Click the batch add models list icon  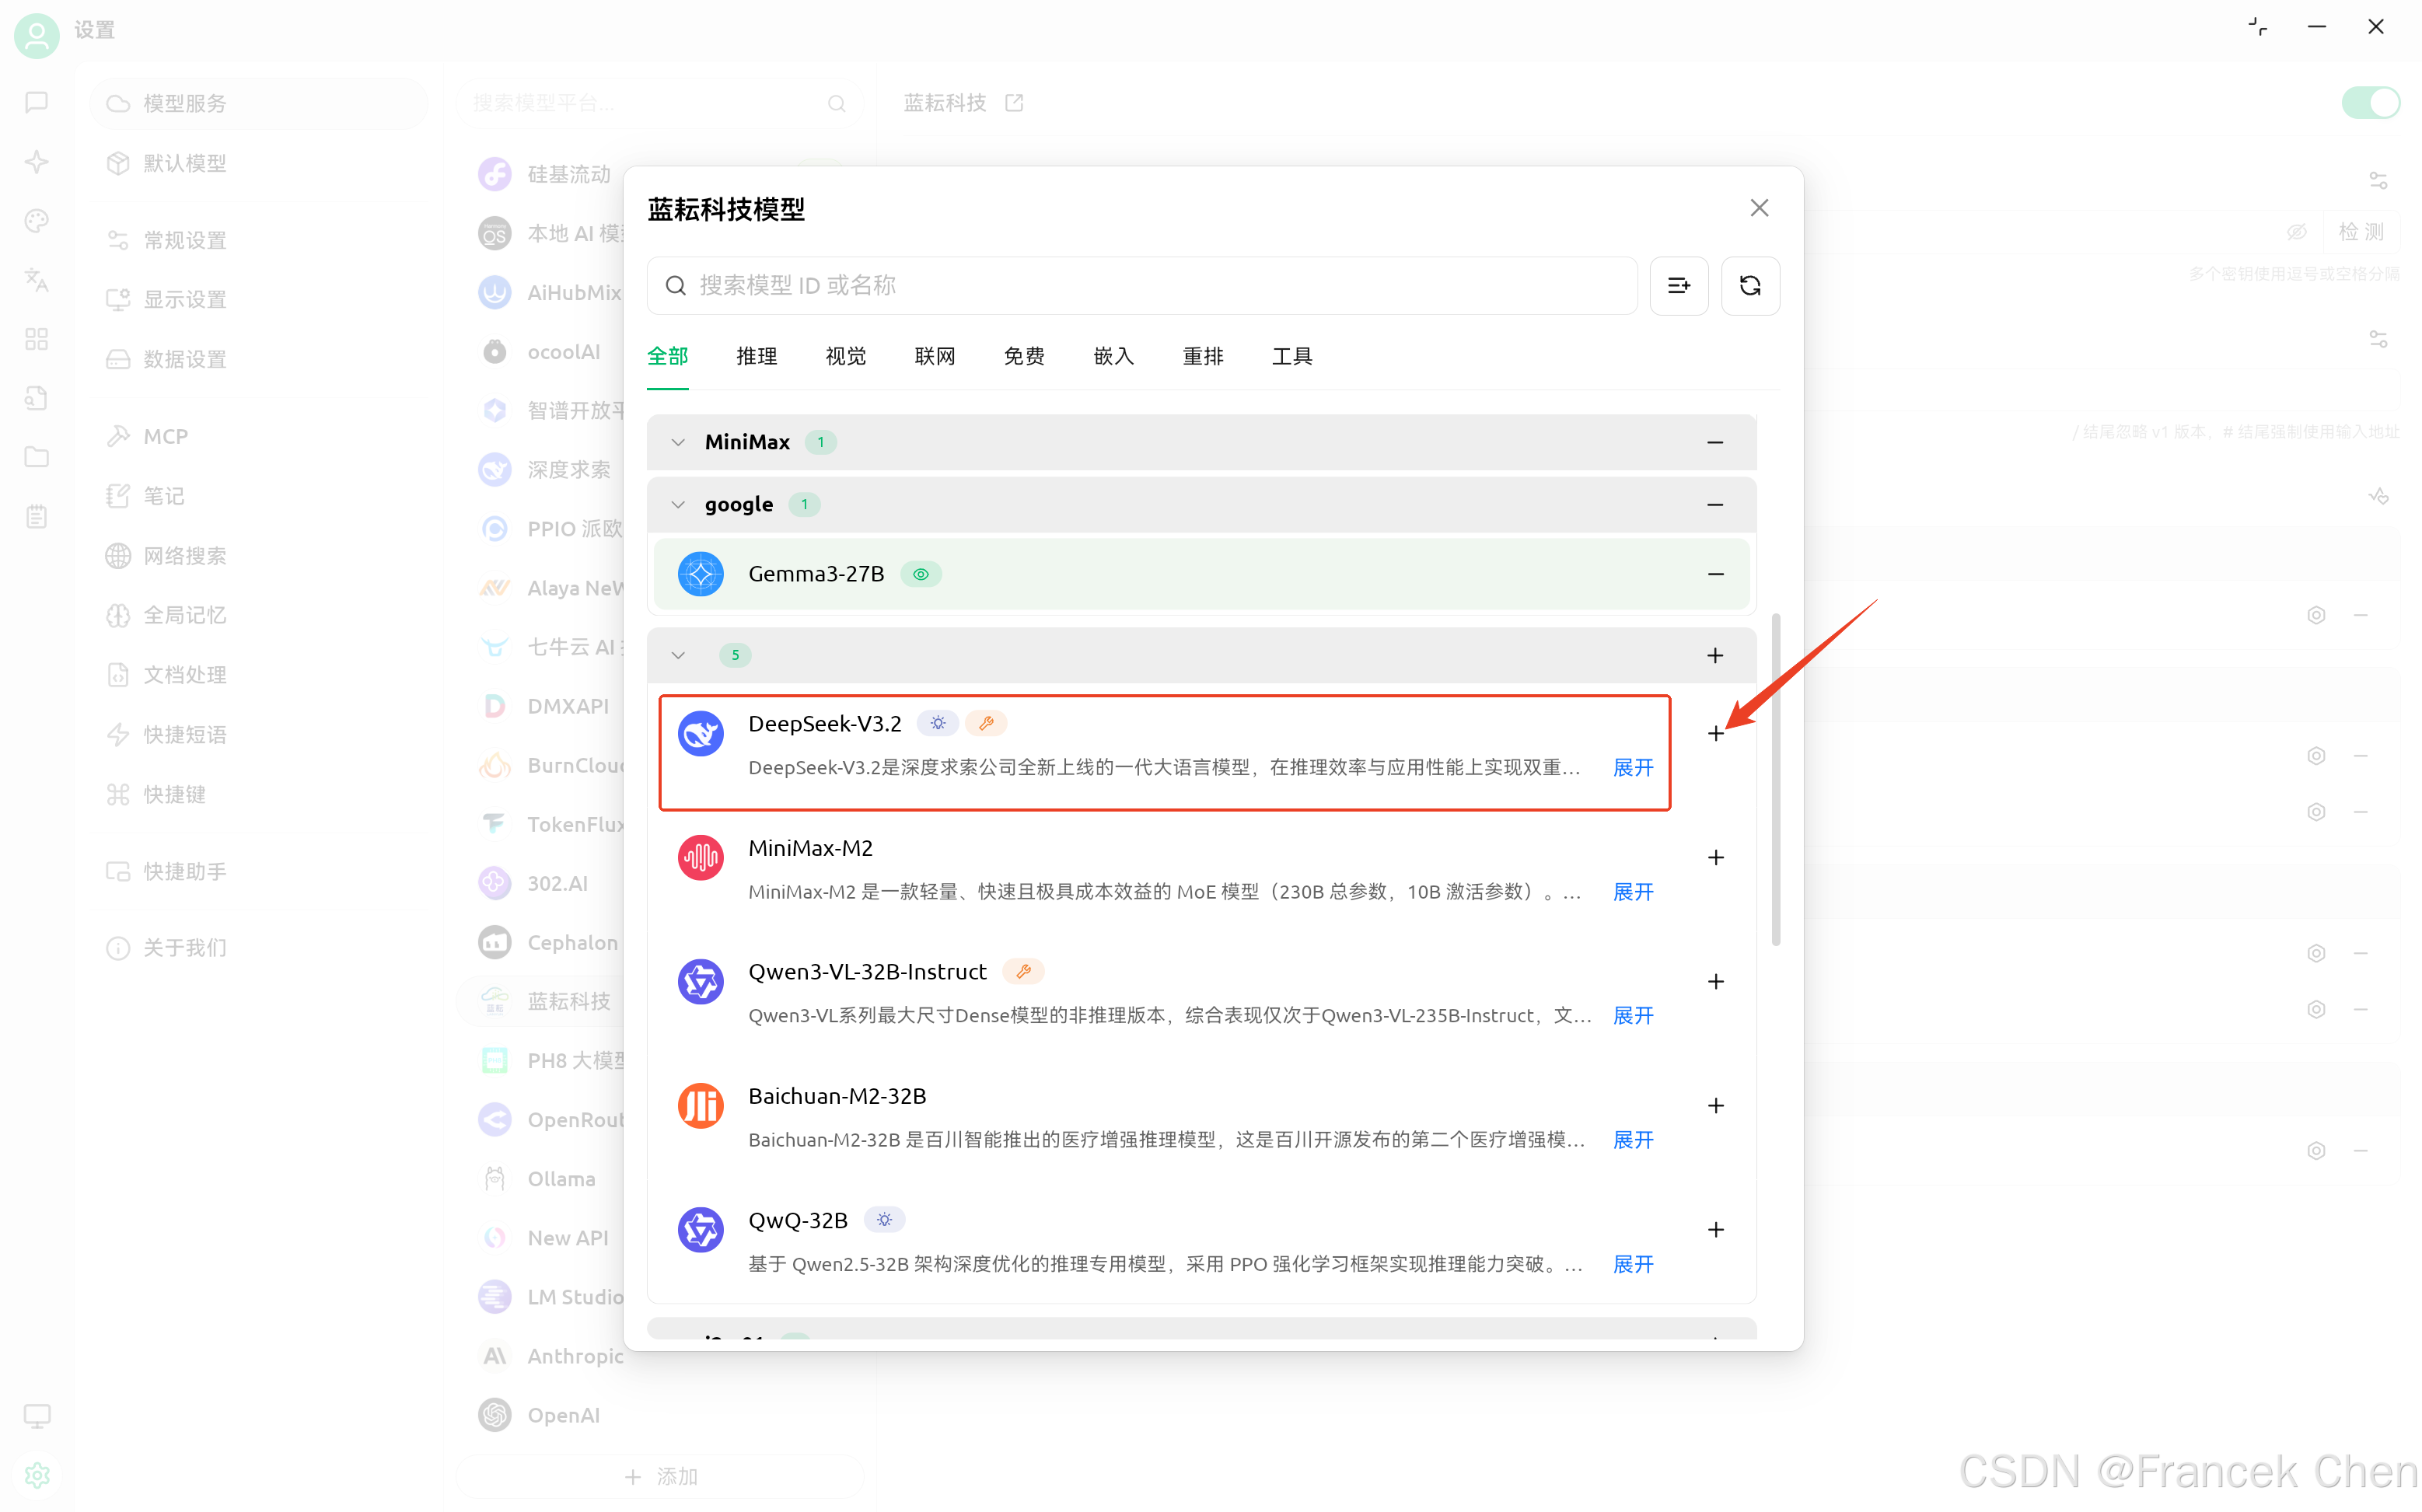tap(1679, 286)
